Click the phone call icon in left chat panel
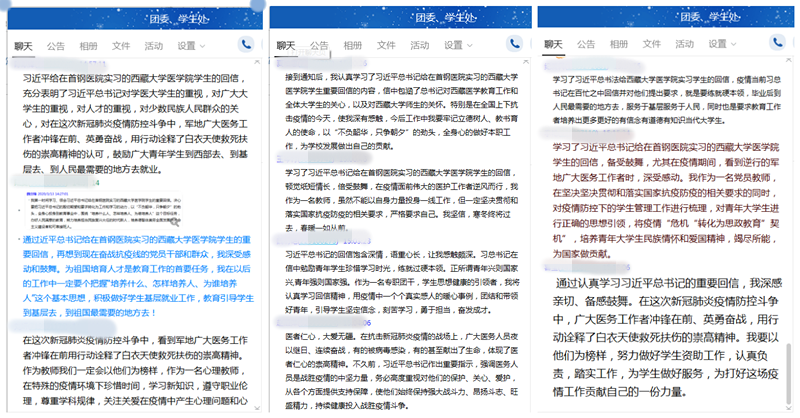The image size is (800, 418). (247, 45)
